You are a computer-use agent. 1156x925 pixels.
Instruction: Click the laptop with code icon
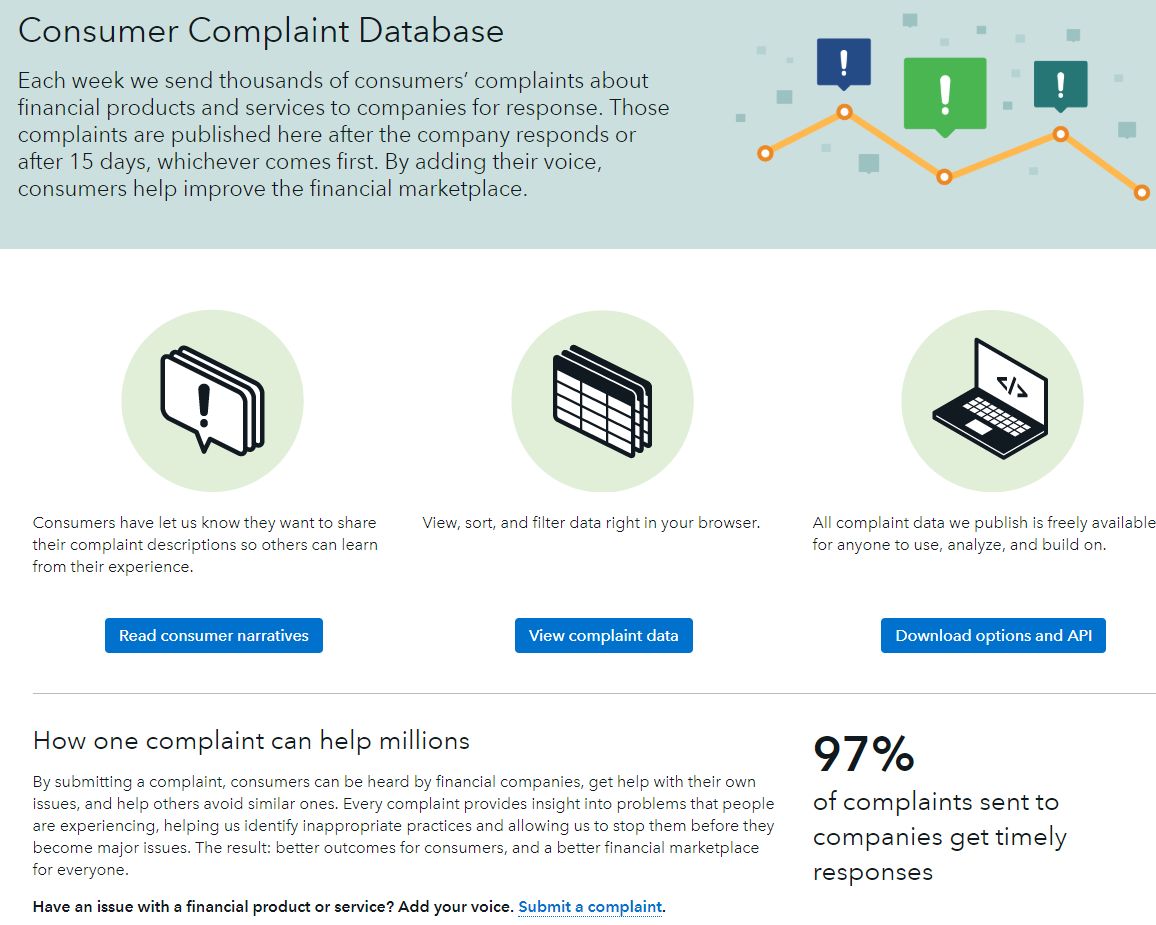[x=991, y=400]
